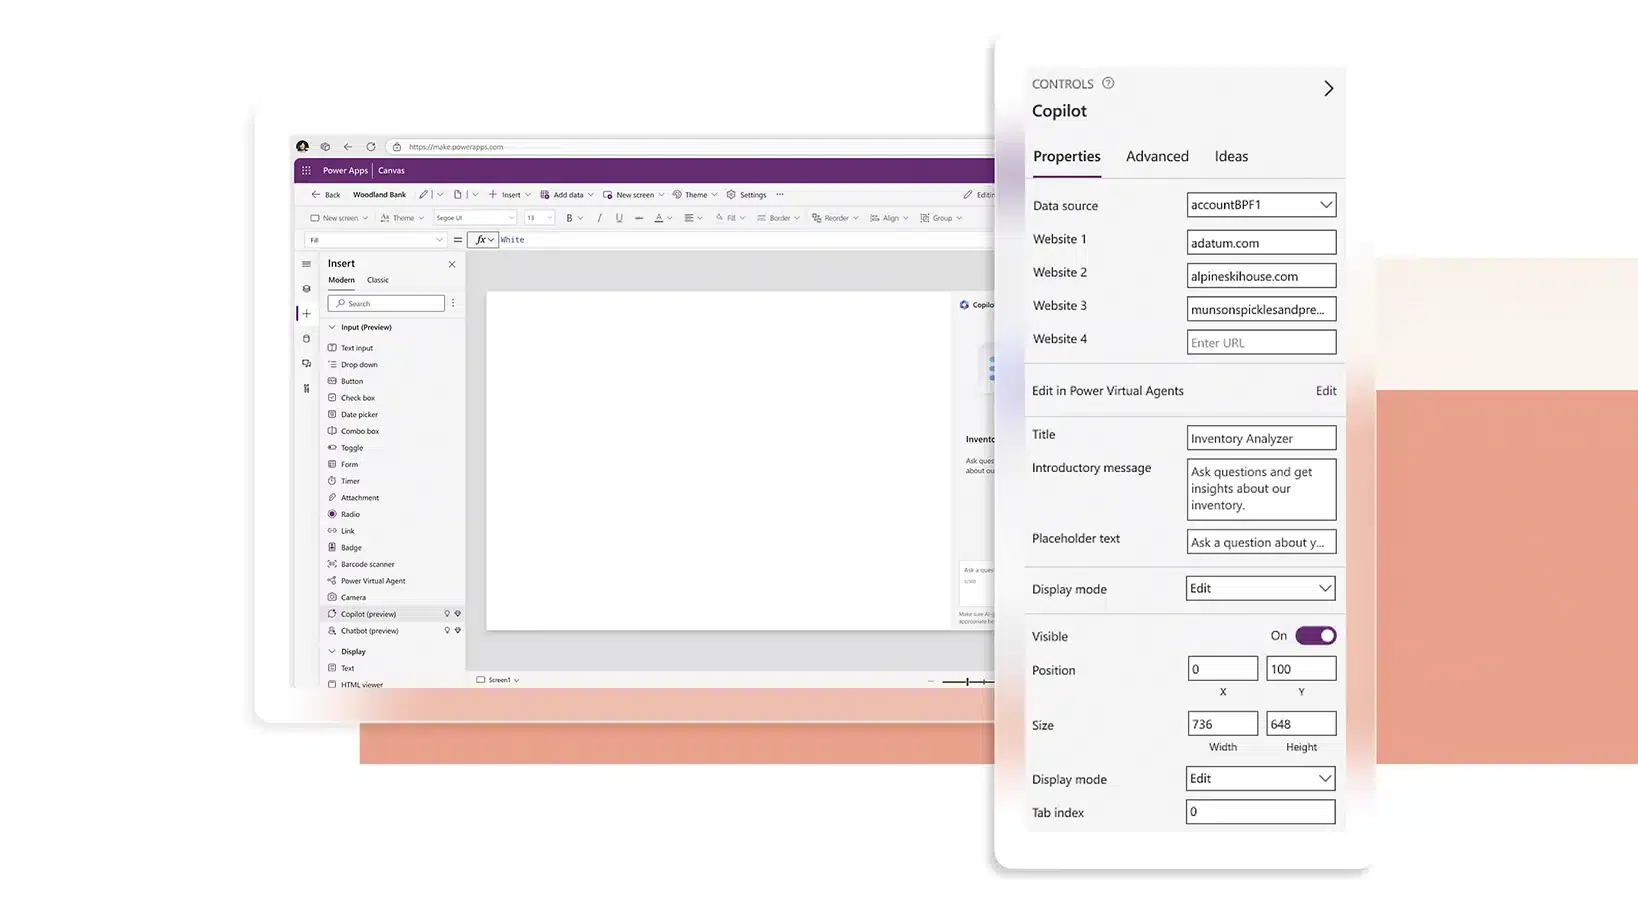Insert an Attachment control

pyautogui.click(x=353, y=498)
